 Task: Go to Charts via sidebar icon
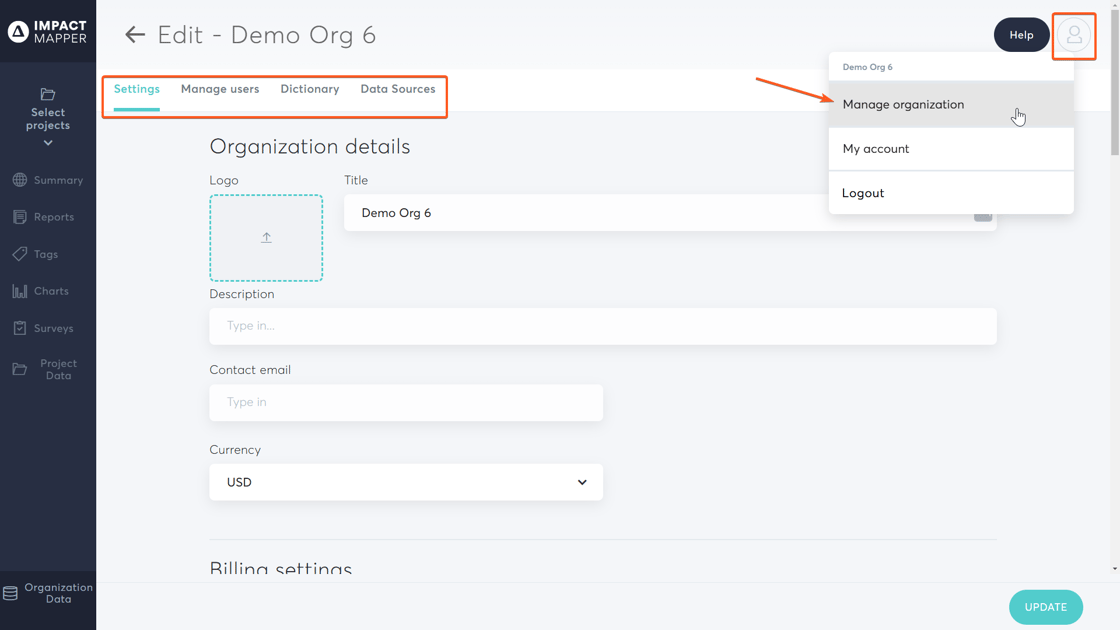pyautogui.click(x=47, y=291)
